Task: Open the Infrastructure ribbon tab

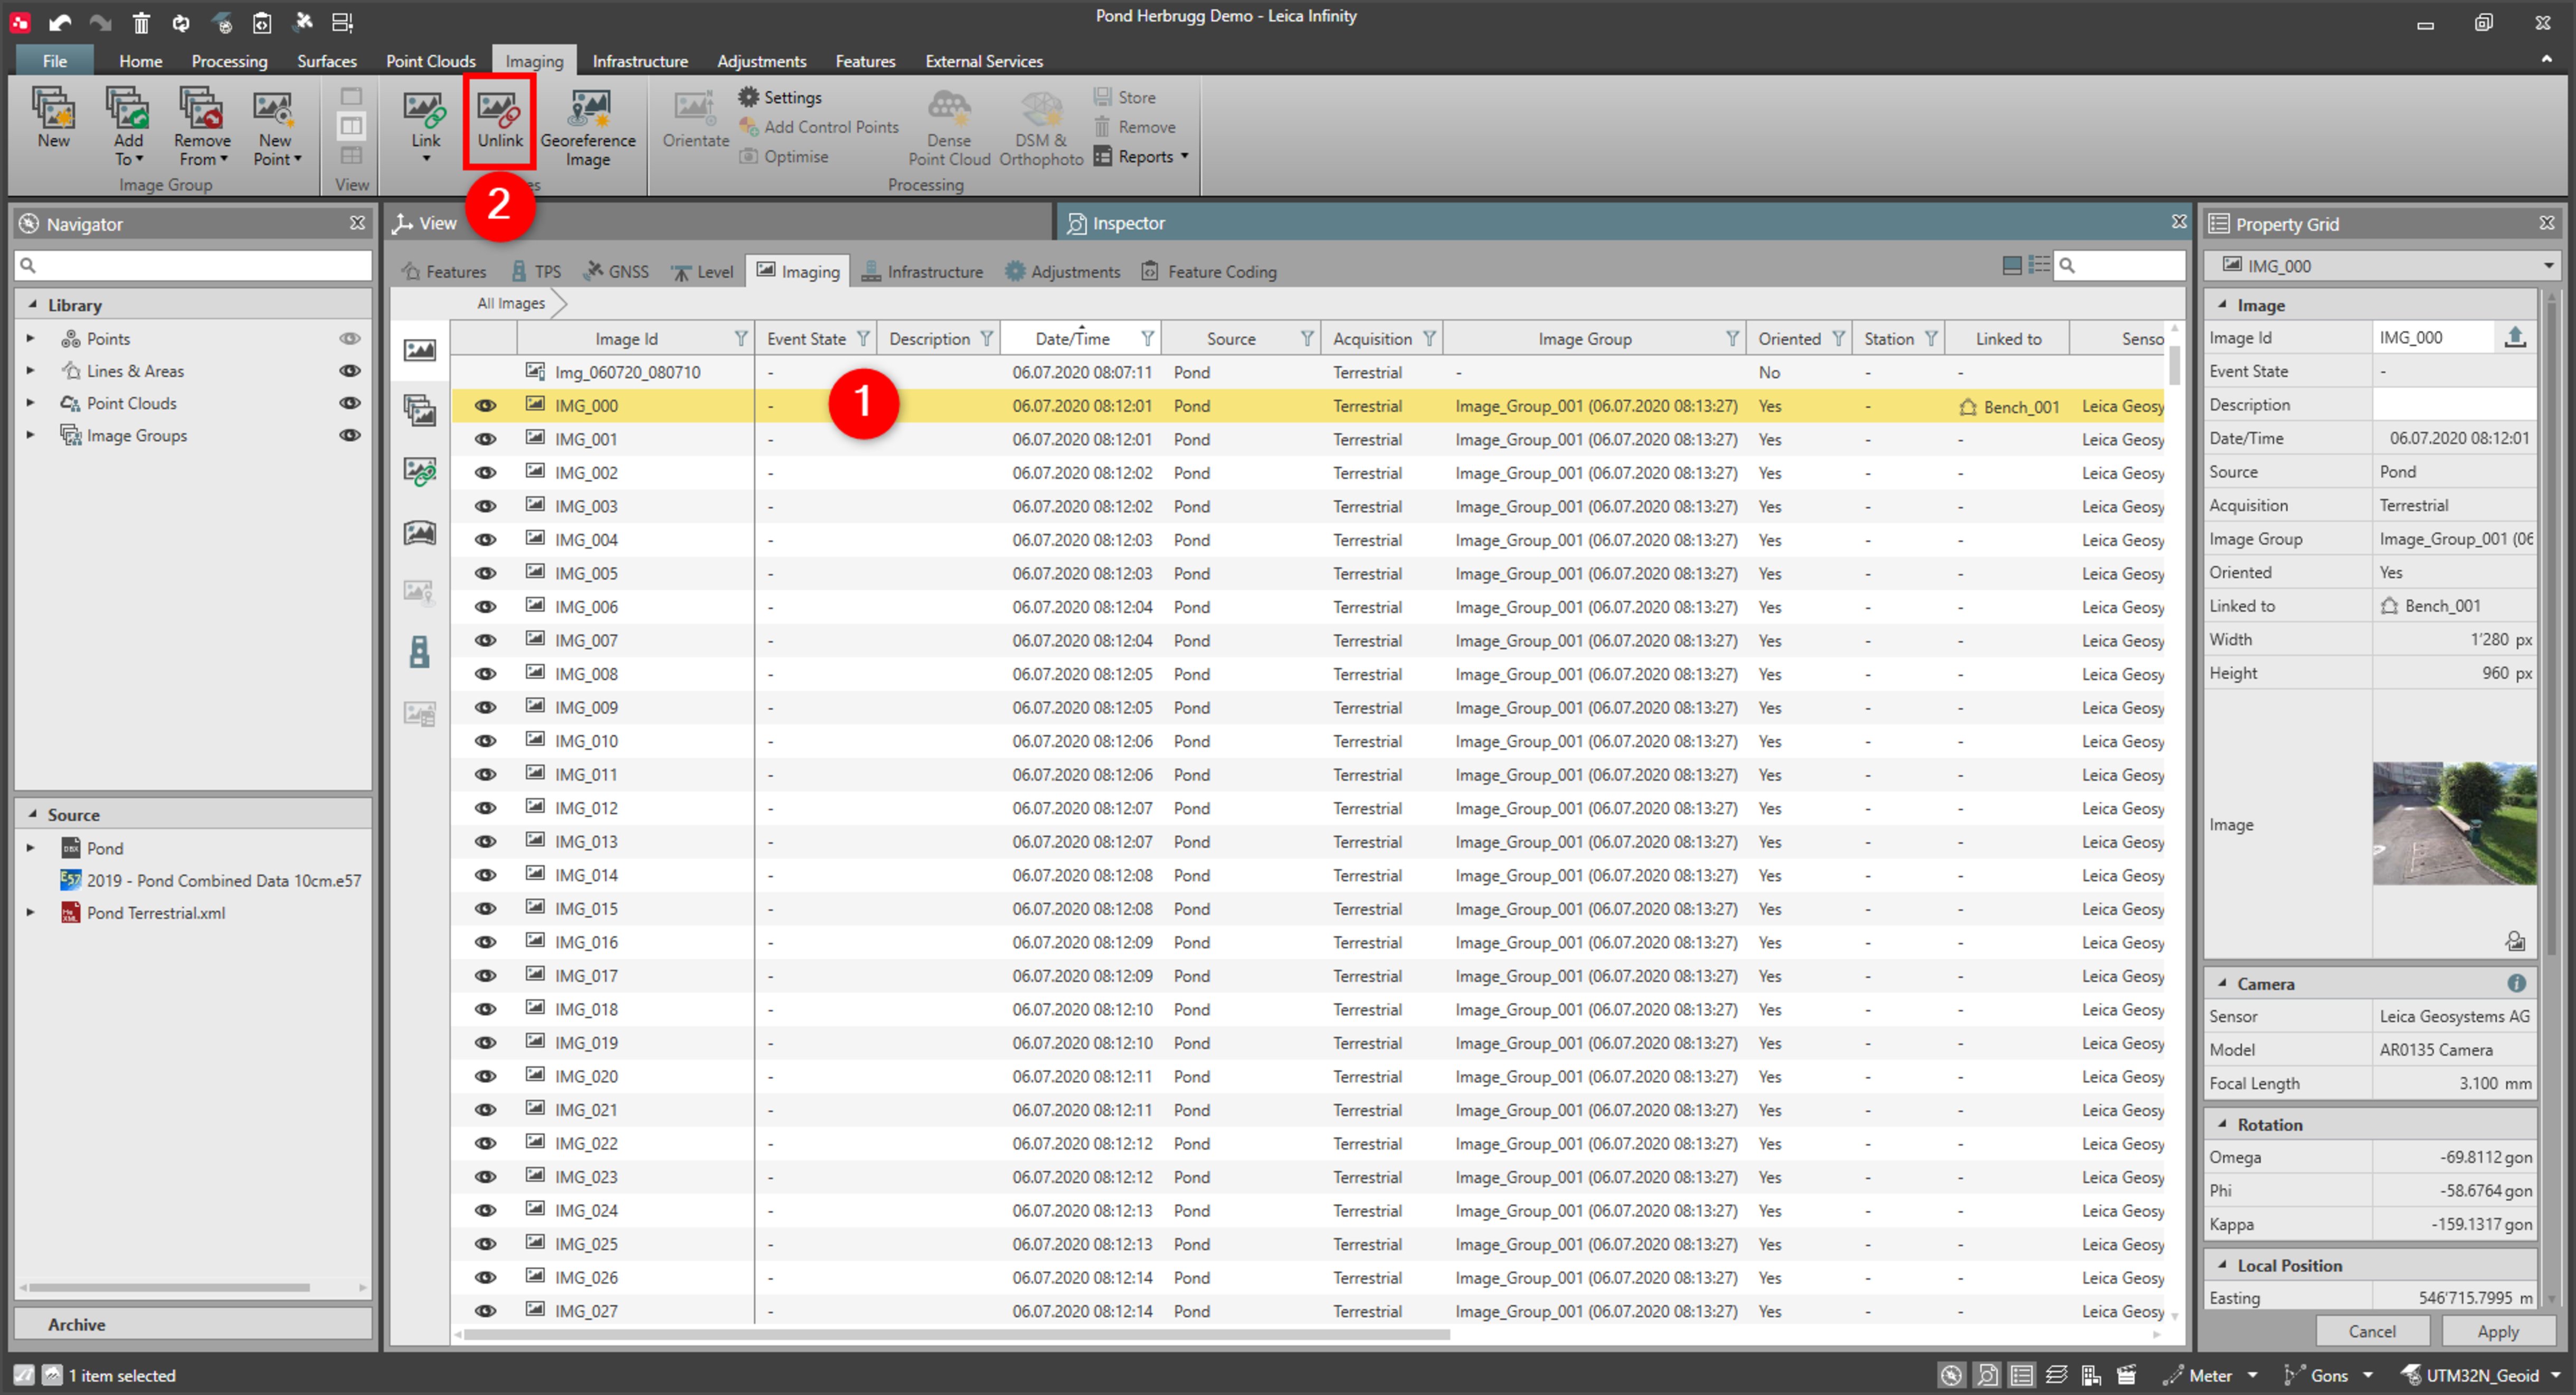Action: click(640, 61)
